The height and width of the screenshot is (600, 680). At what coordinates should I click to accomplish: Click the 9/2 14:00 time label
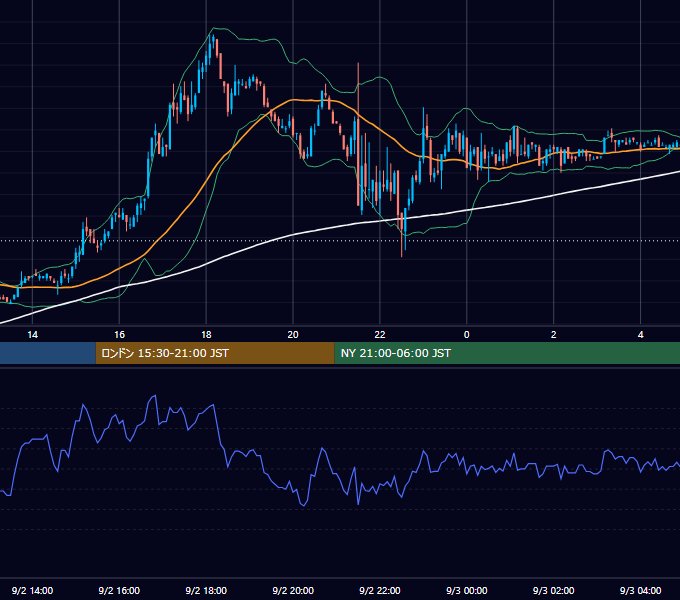(x=33, y=590)
